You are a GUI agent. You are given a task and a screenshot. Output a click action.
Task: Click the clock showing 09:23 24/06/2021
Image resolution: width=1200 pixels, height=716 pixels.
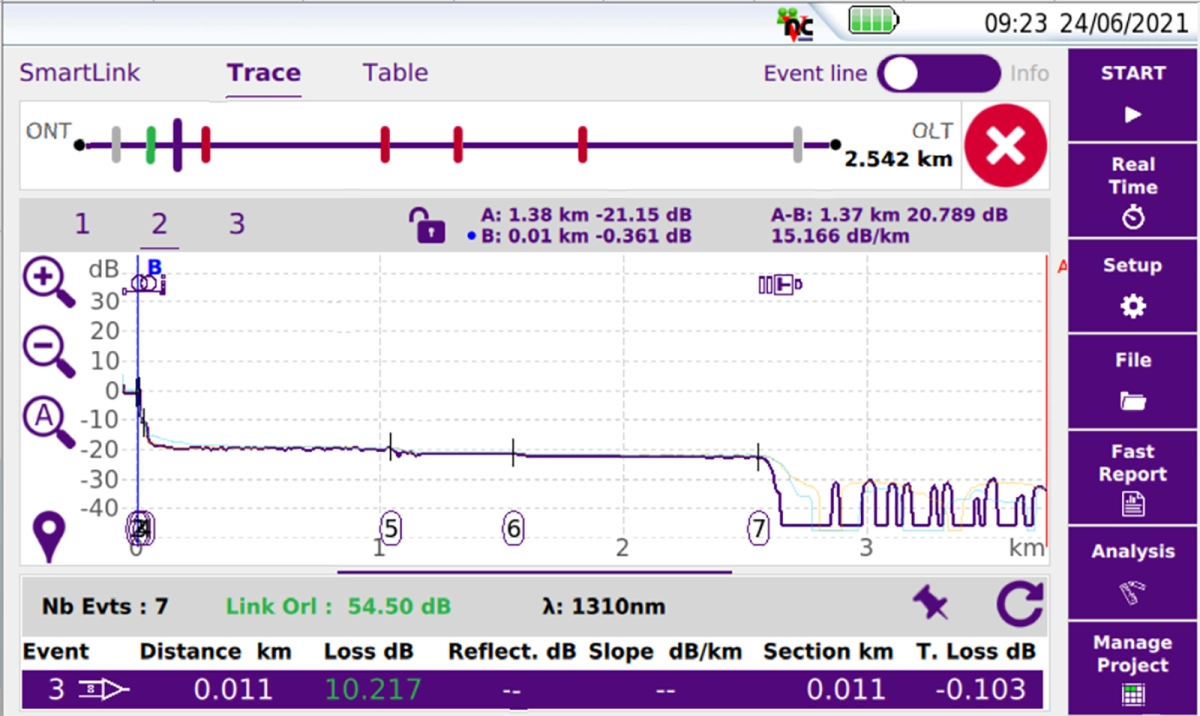1087,21
